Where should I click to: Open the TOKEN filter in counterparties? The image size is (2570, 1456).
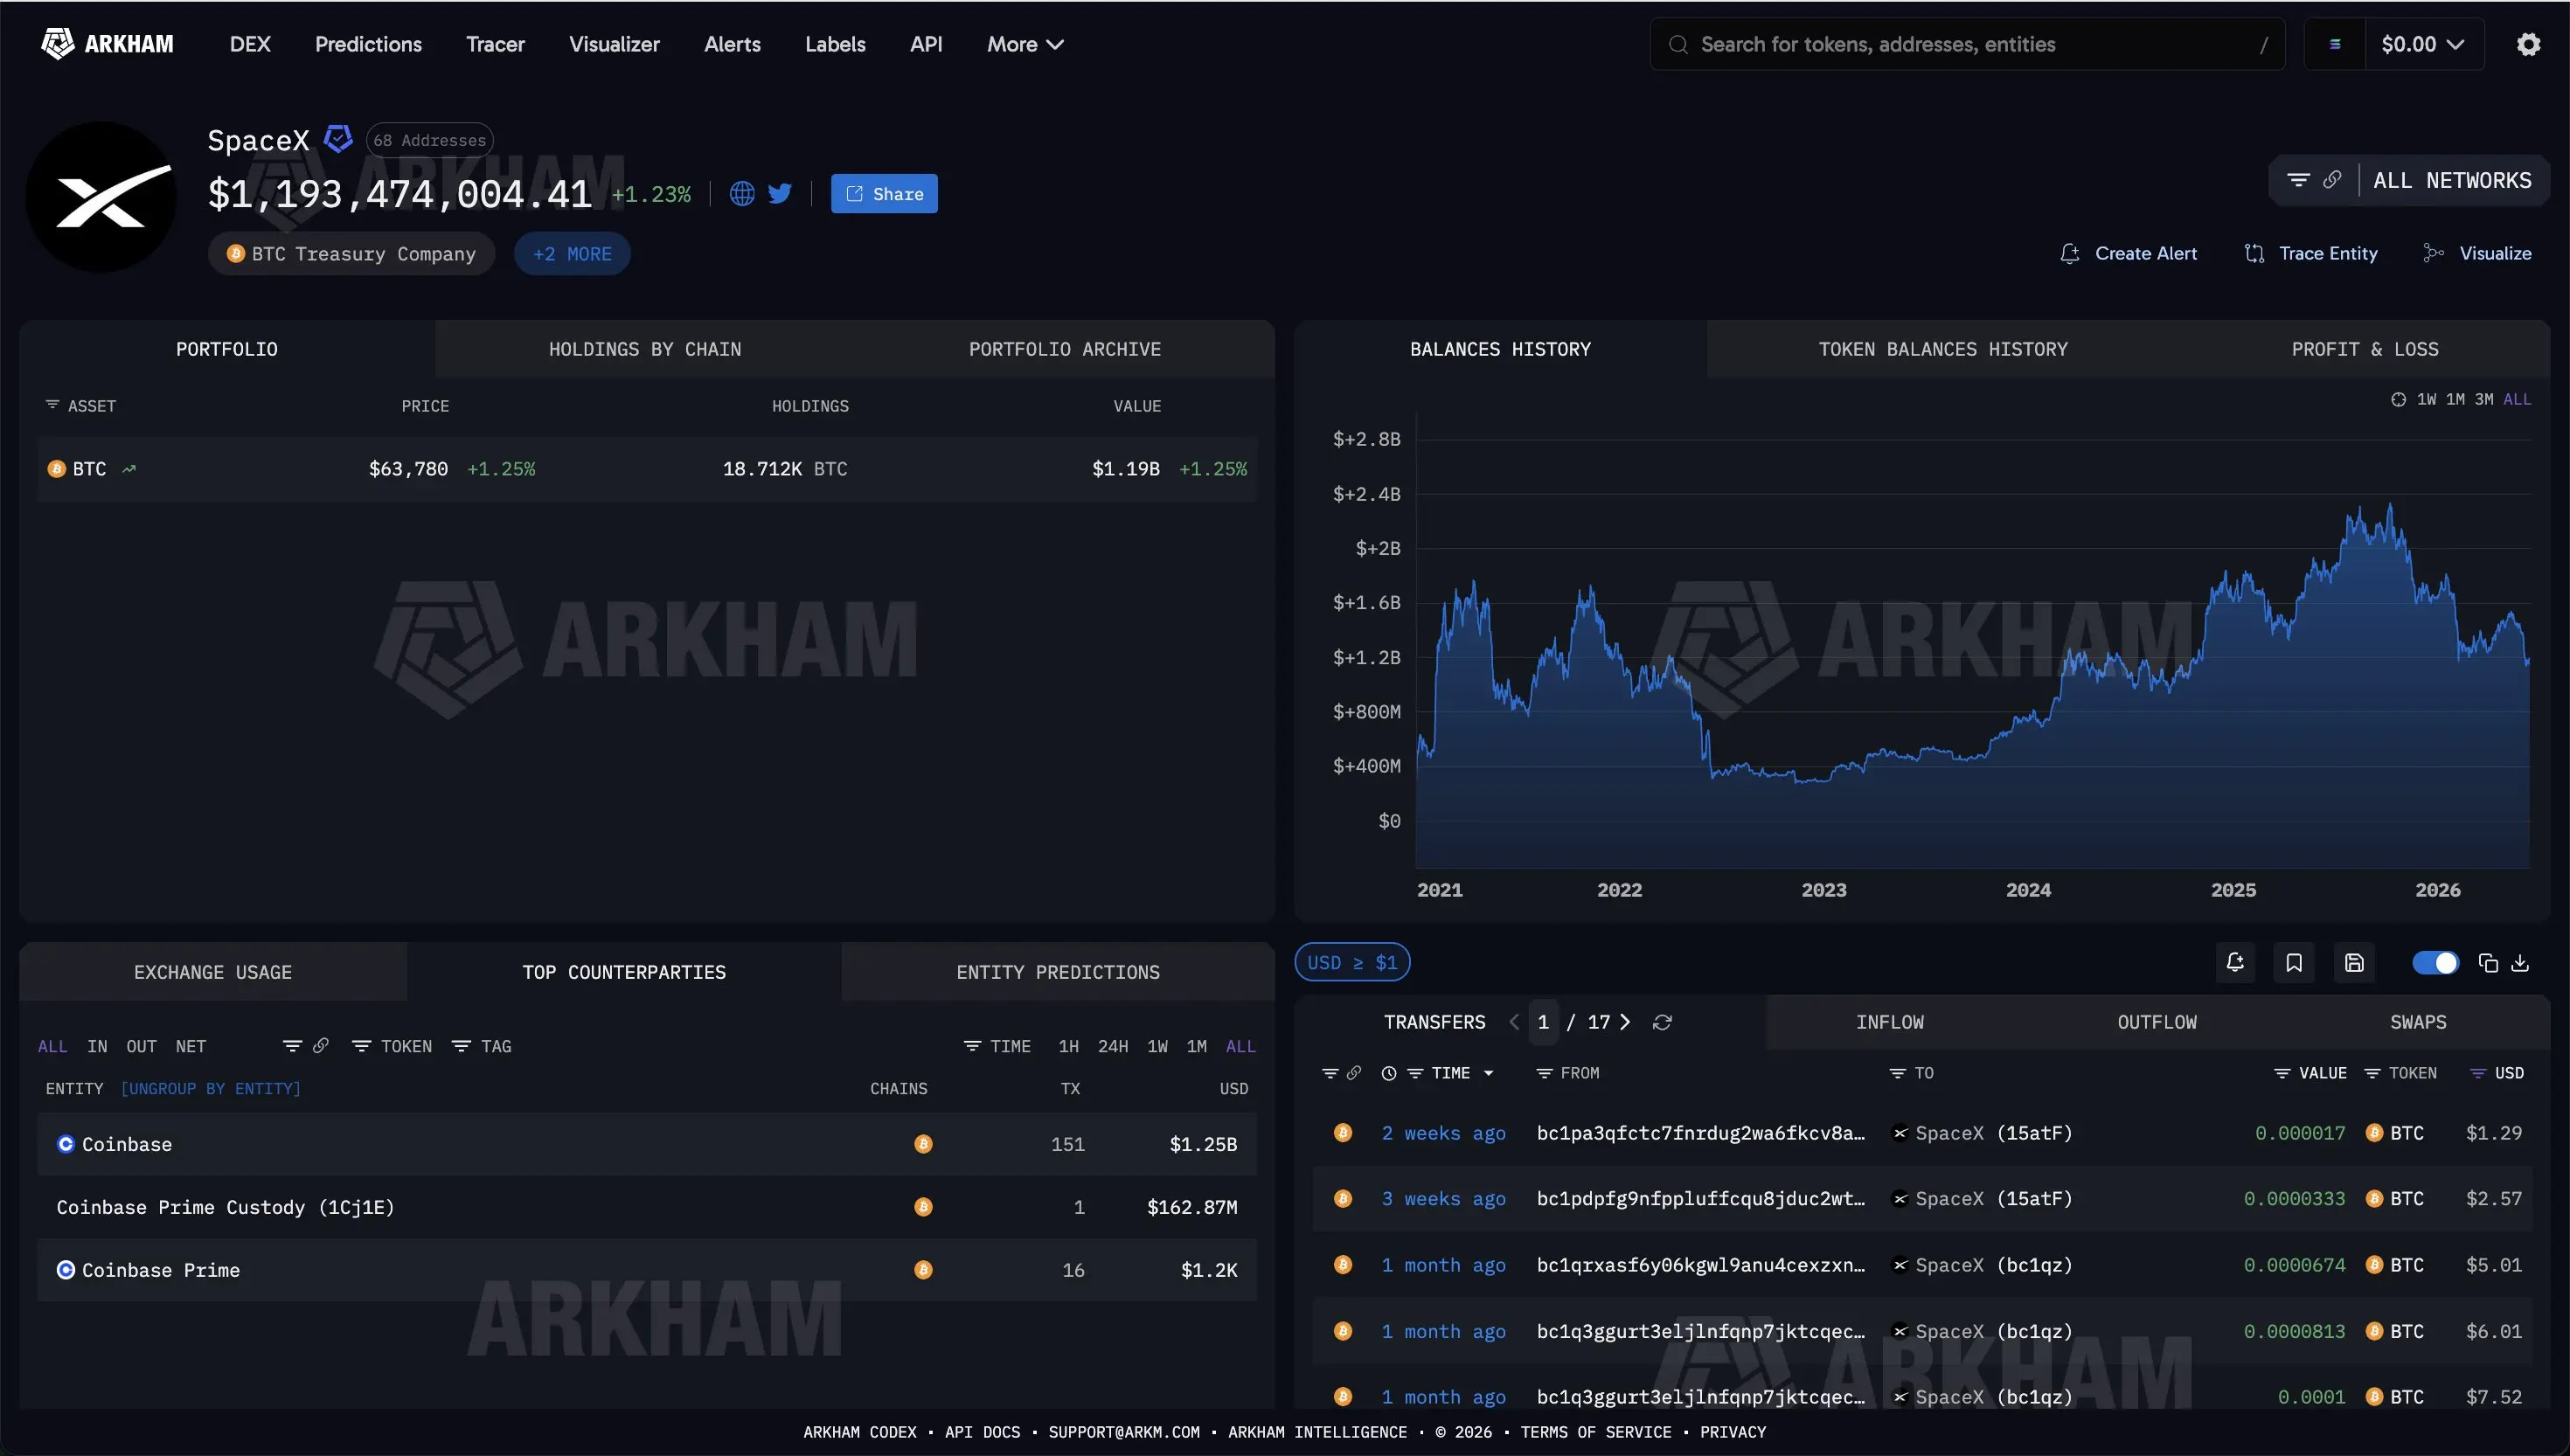(392, 1046)
